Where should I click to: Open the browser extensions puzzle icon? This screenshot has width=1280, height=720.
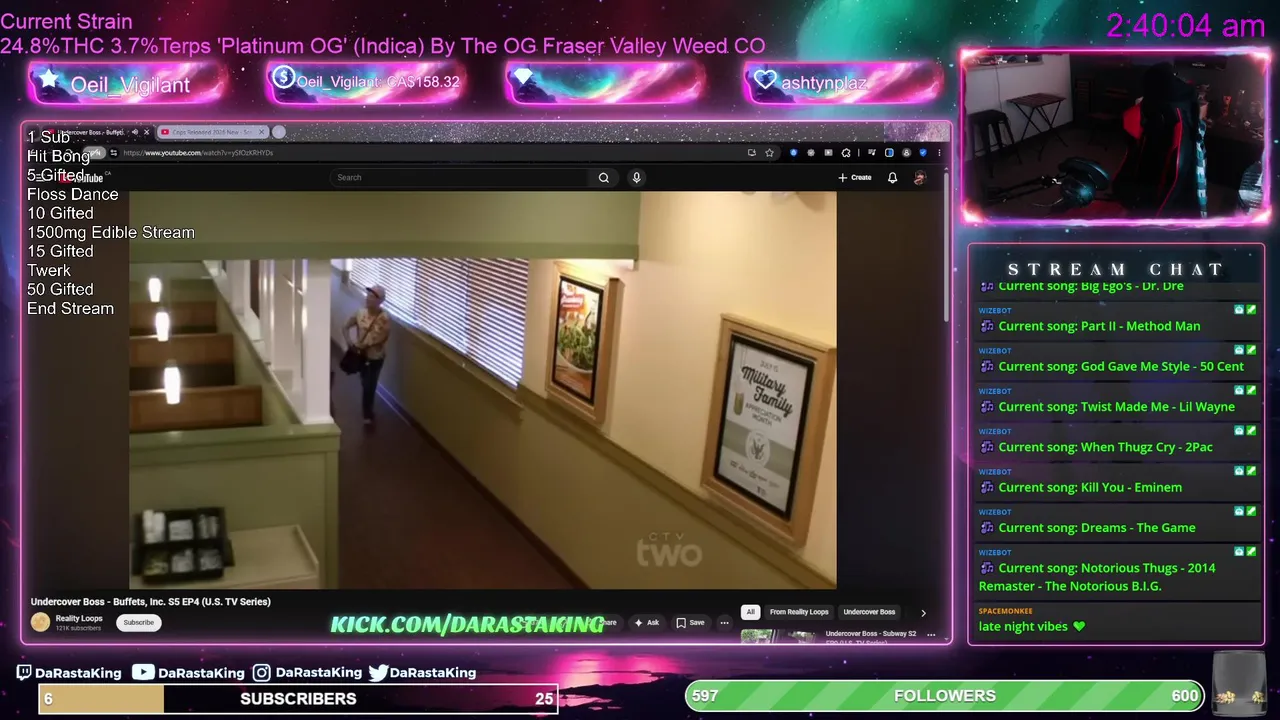coord(846,153)
